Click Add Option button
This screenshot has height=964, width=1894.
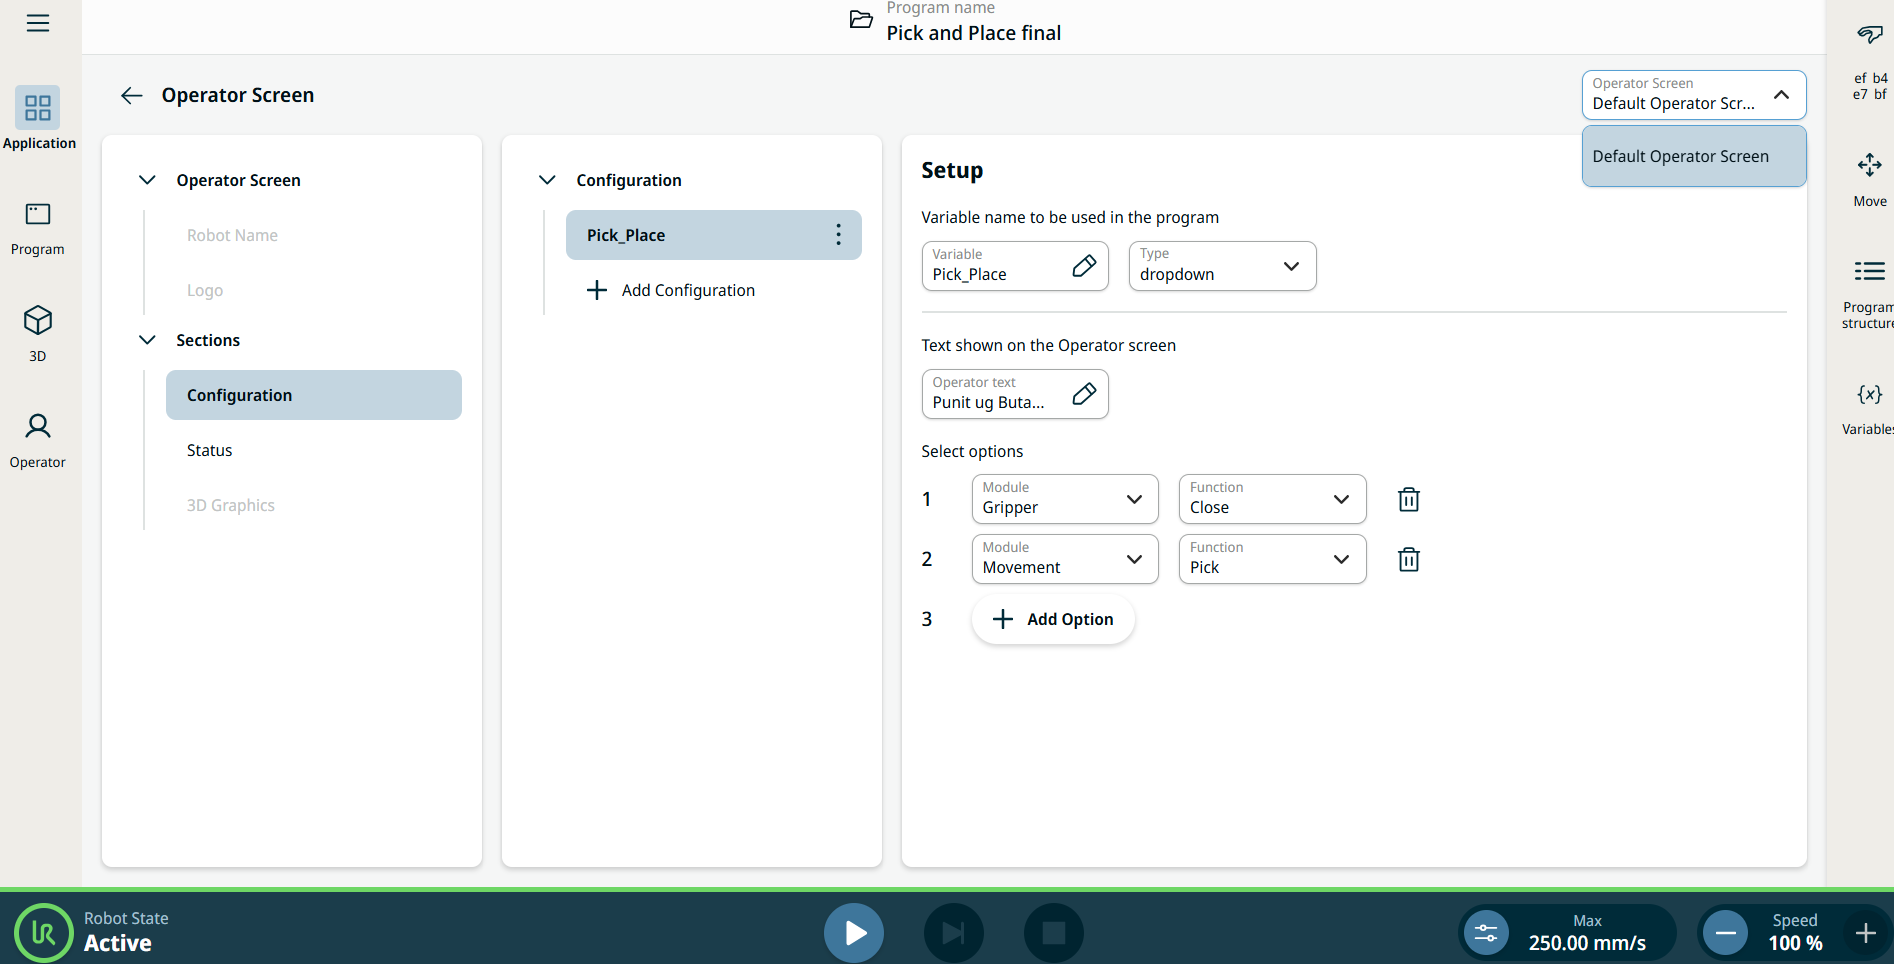[1053, 619]
